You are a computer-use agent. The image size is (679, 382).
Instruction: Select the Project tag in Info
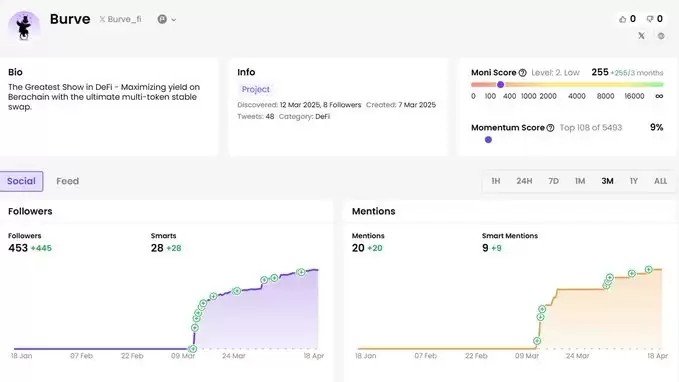pyautogui.click(x=255, y=89)
